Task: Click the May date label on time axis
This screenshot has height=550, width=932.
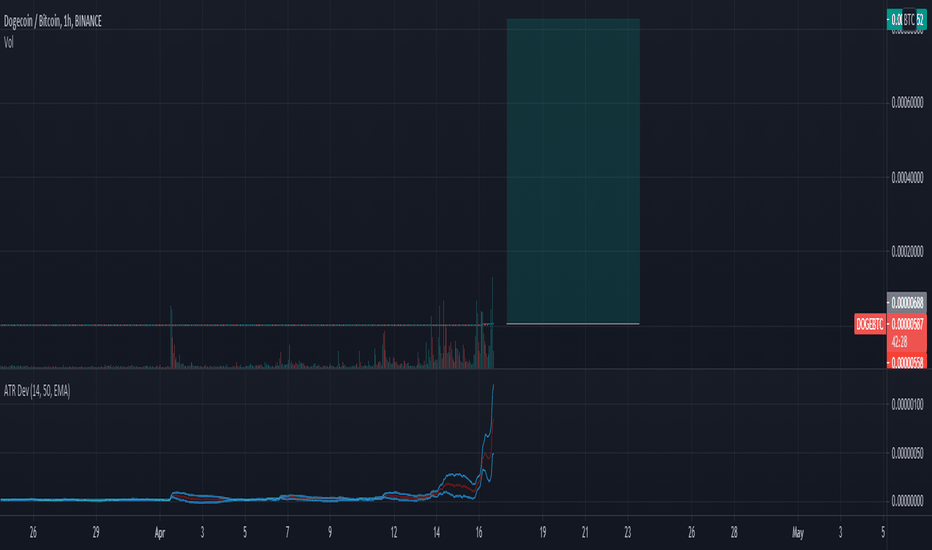Action: [798, 533]
